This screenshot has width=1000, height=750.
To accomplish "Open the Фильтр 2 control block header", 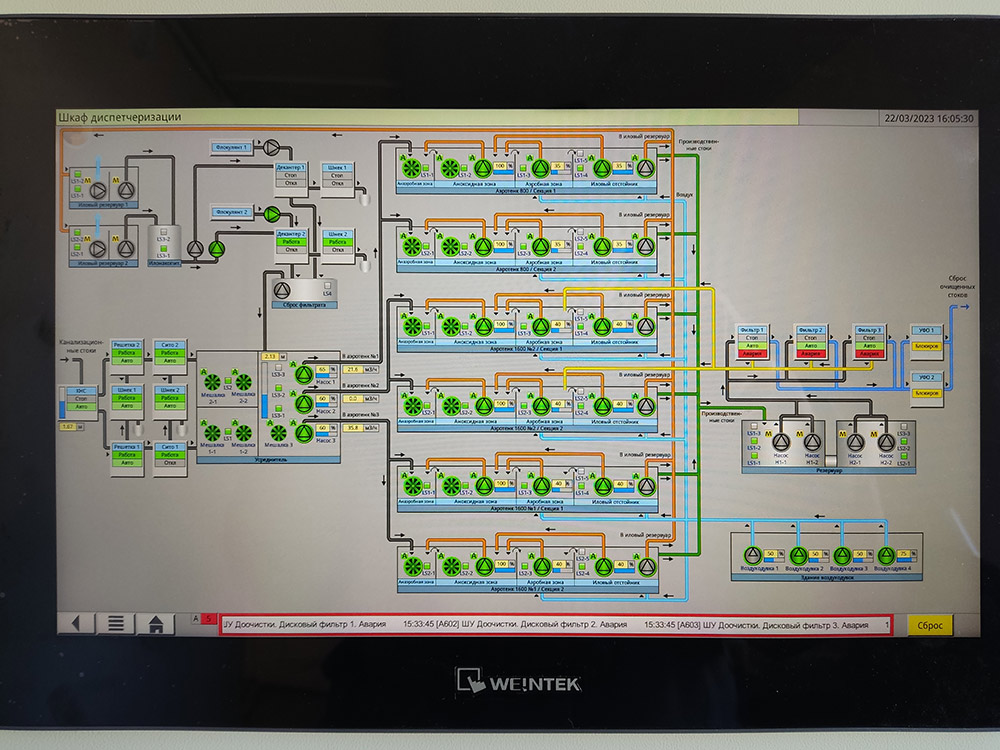I will pos(809,329).
